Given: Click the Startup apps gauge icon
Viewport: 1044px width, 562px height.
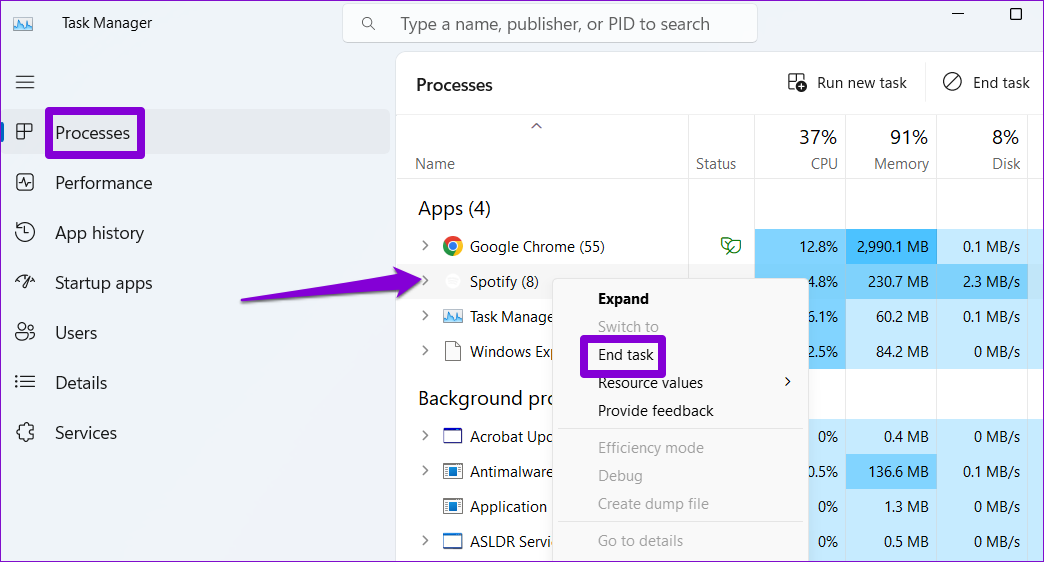Looking at the screenshot, I should pos(25,282).
